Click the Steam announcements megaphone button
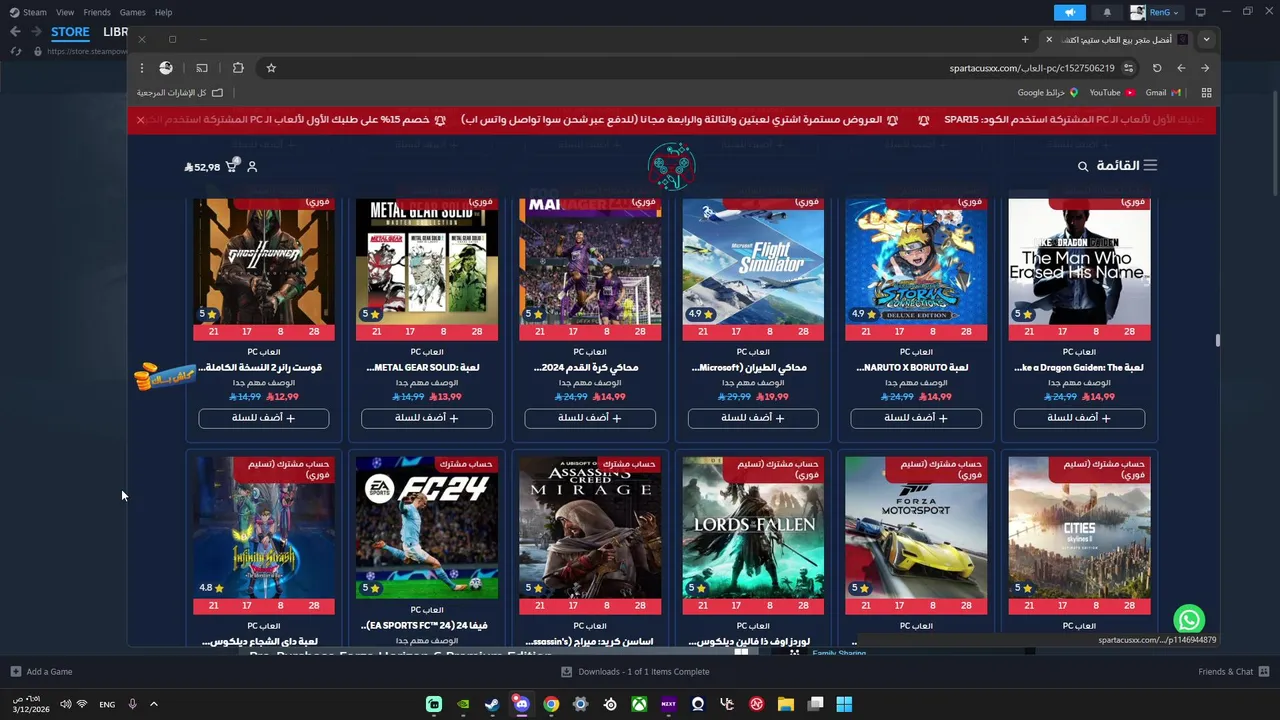Image resolution: width=1280 pixels, height=720 pixels. point(1069,12)
